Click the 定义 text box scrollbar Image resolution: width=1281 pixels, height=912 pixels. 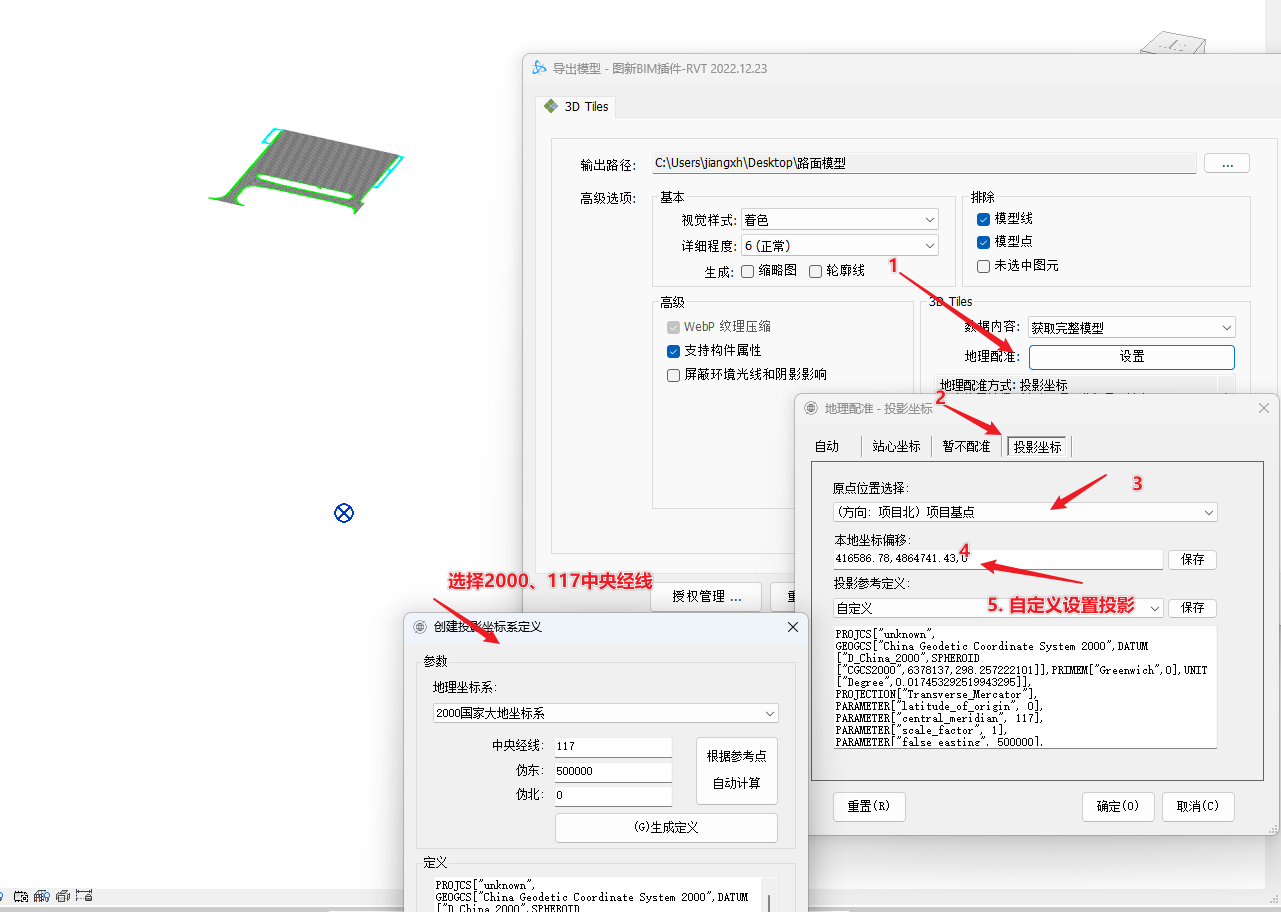769,900
